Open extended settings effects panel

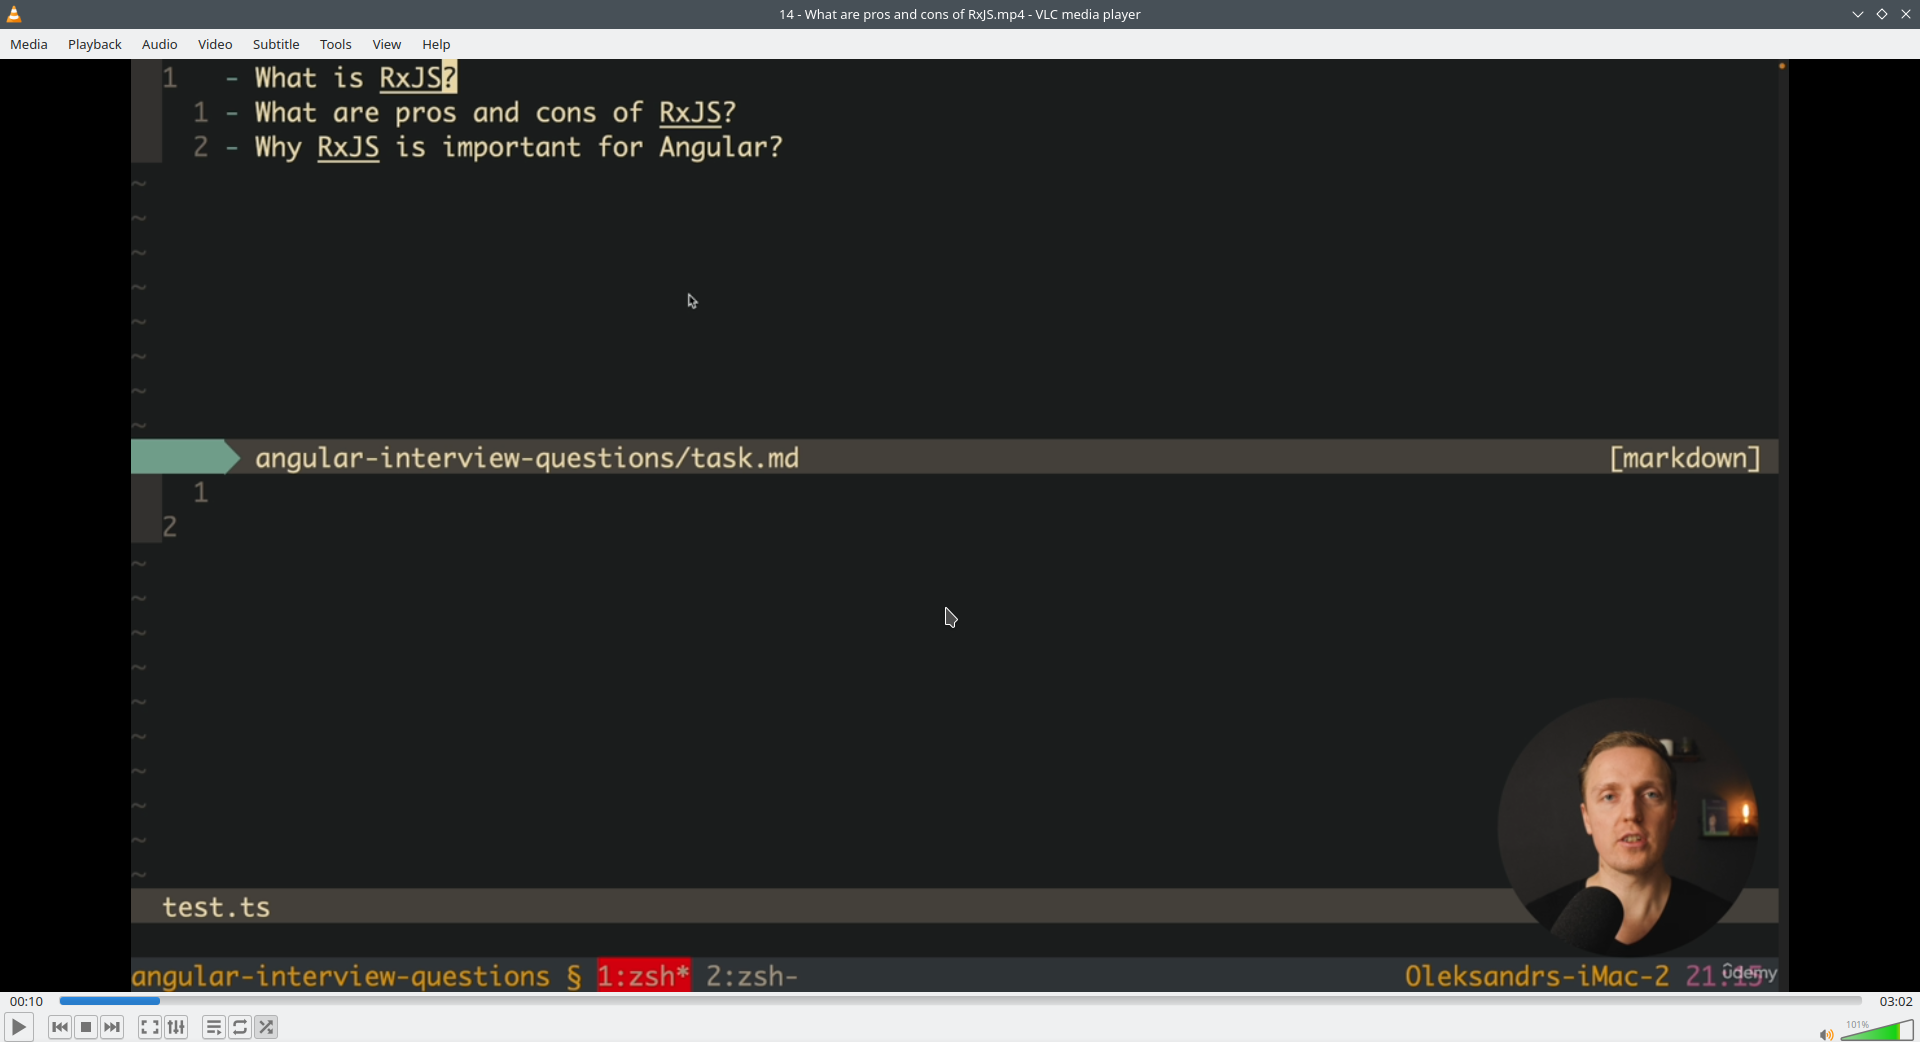(176, 1027)
